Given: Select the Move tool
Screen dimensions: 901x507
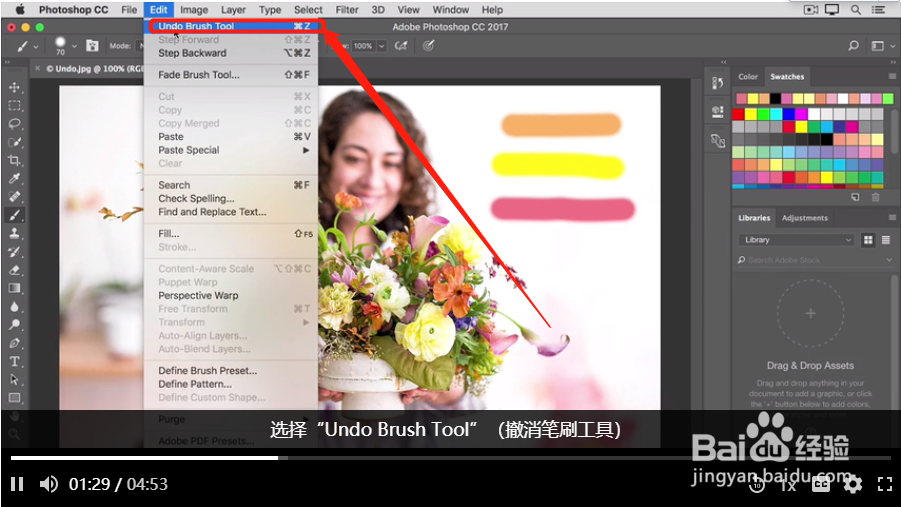Looking at the screenshot, I should pyautogui.click(x=14, y=87).
